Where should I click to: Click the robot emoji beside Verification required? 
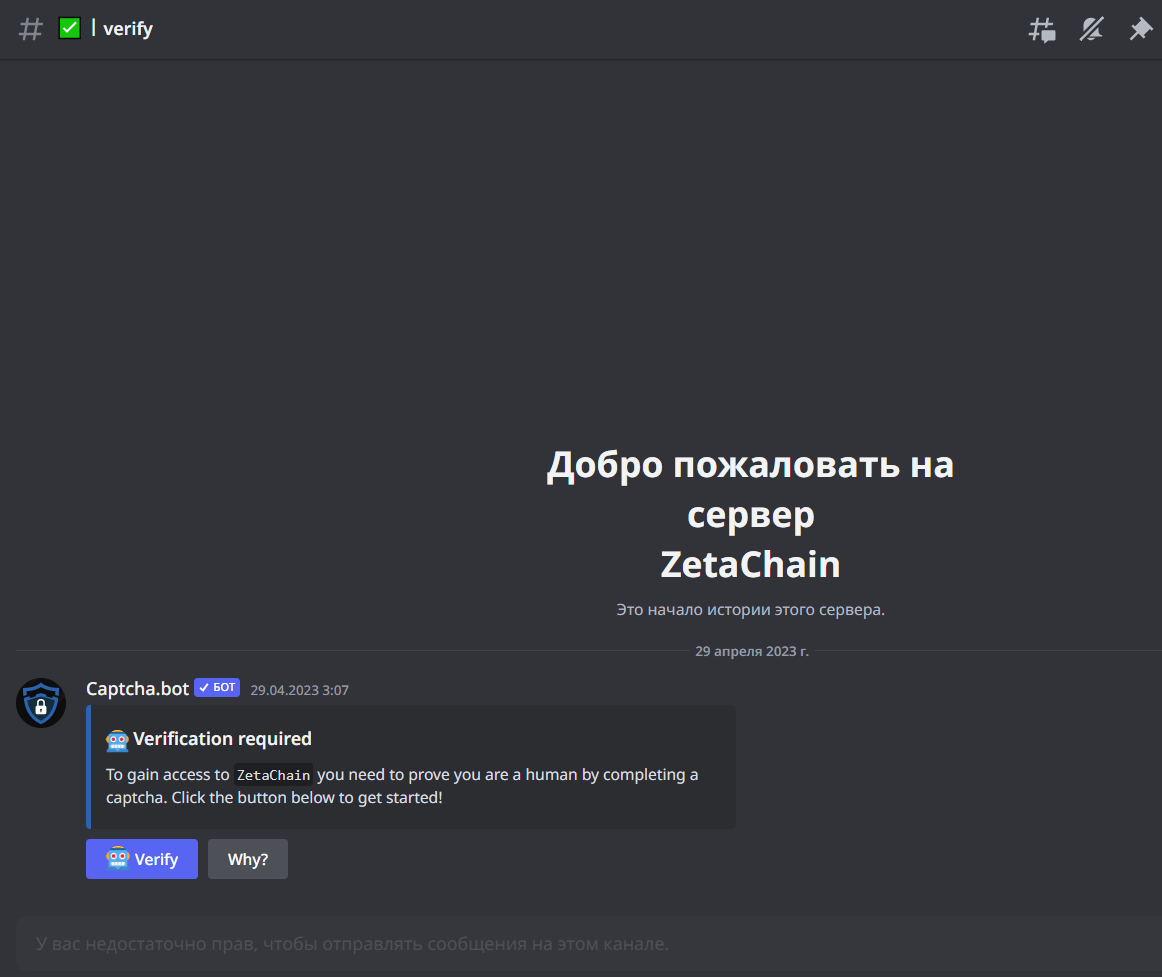pyautogui.click(x=117, y=740)
